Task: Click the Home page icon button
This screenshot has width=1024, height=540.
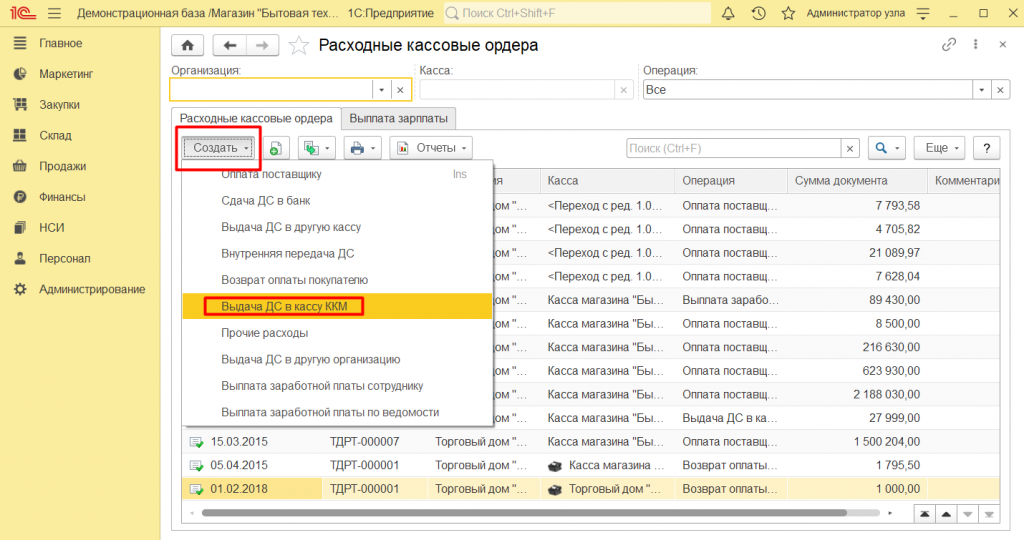Action: [x=187, y=46]
